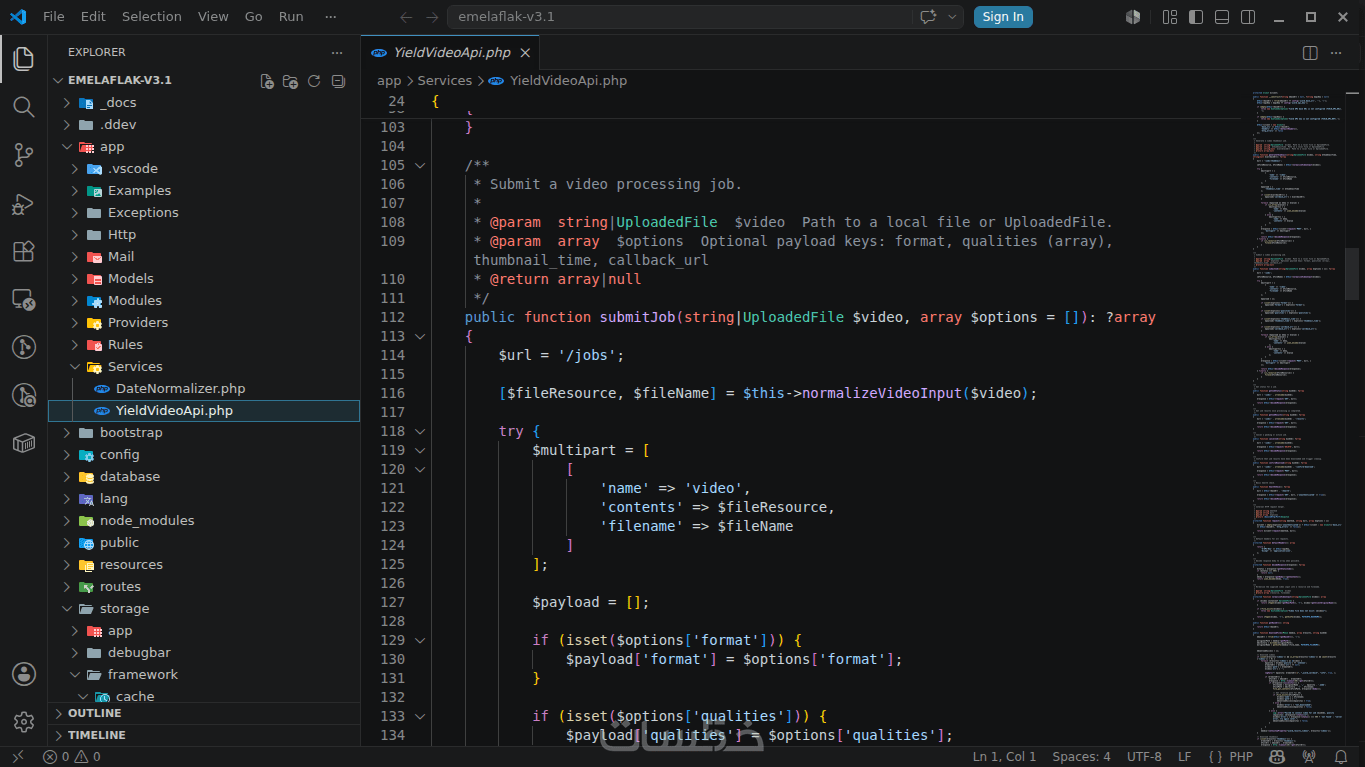Viewport: 1365px width, 767px height.
Task: Go back using the navigation arrow
Action: (x=406, y=17)
